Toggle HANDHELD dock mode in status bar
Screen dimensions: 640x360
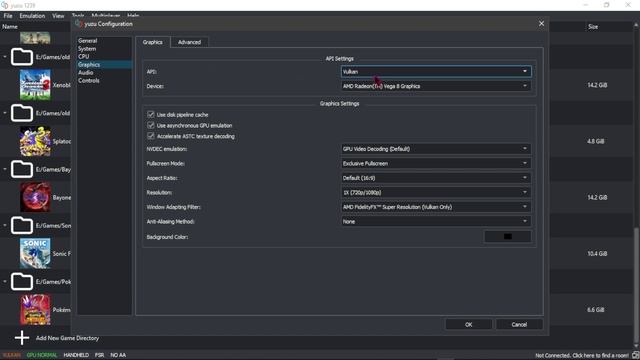[76, 355]
